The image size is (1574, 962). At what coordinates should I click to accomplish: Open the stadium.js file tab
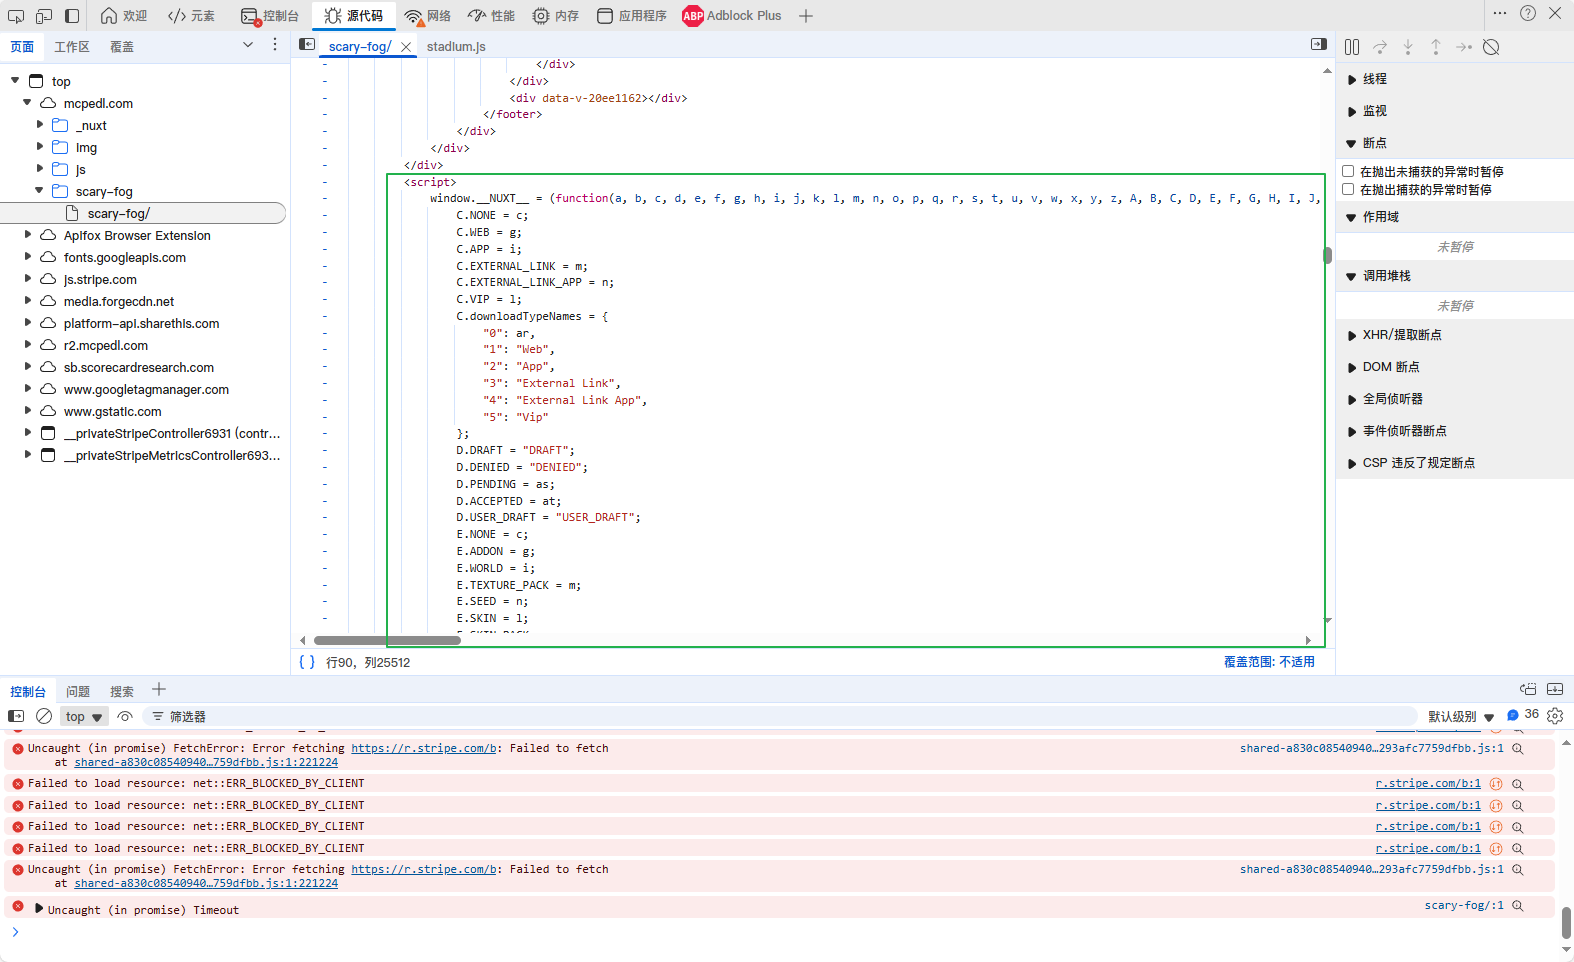tap(456, 47)
